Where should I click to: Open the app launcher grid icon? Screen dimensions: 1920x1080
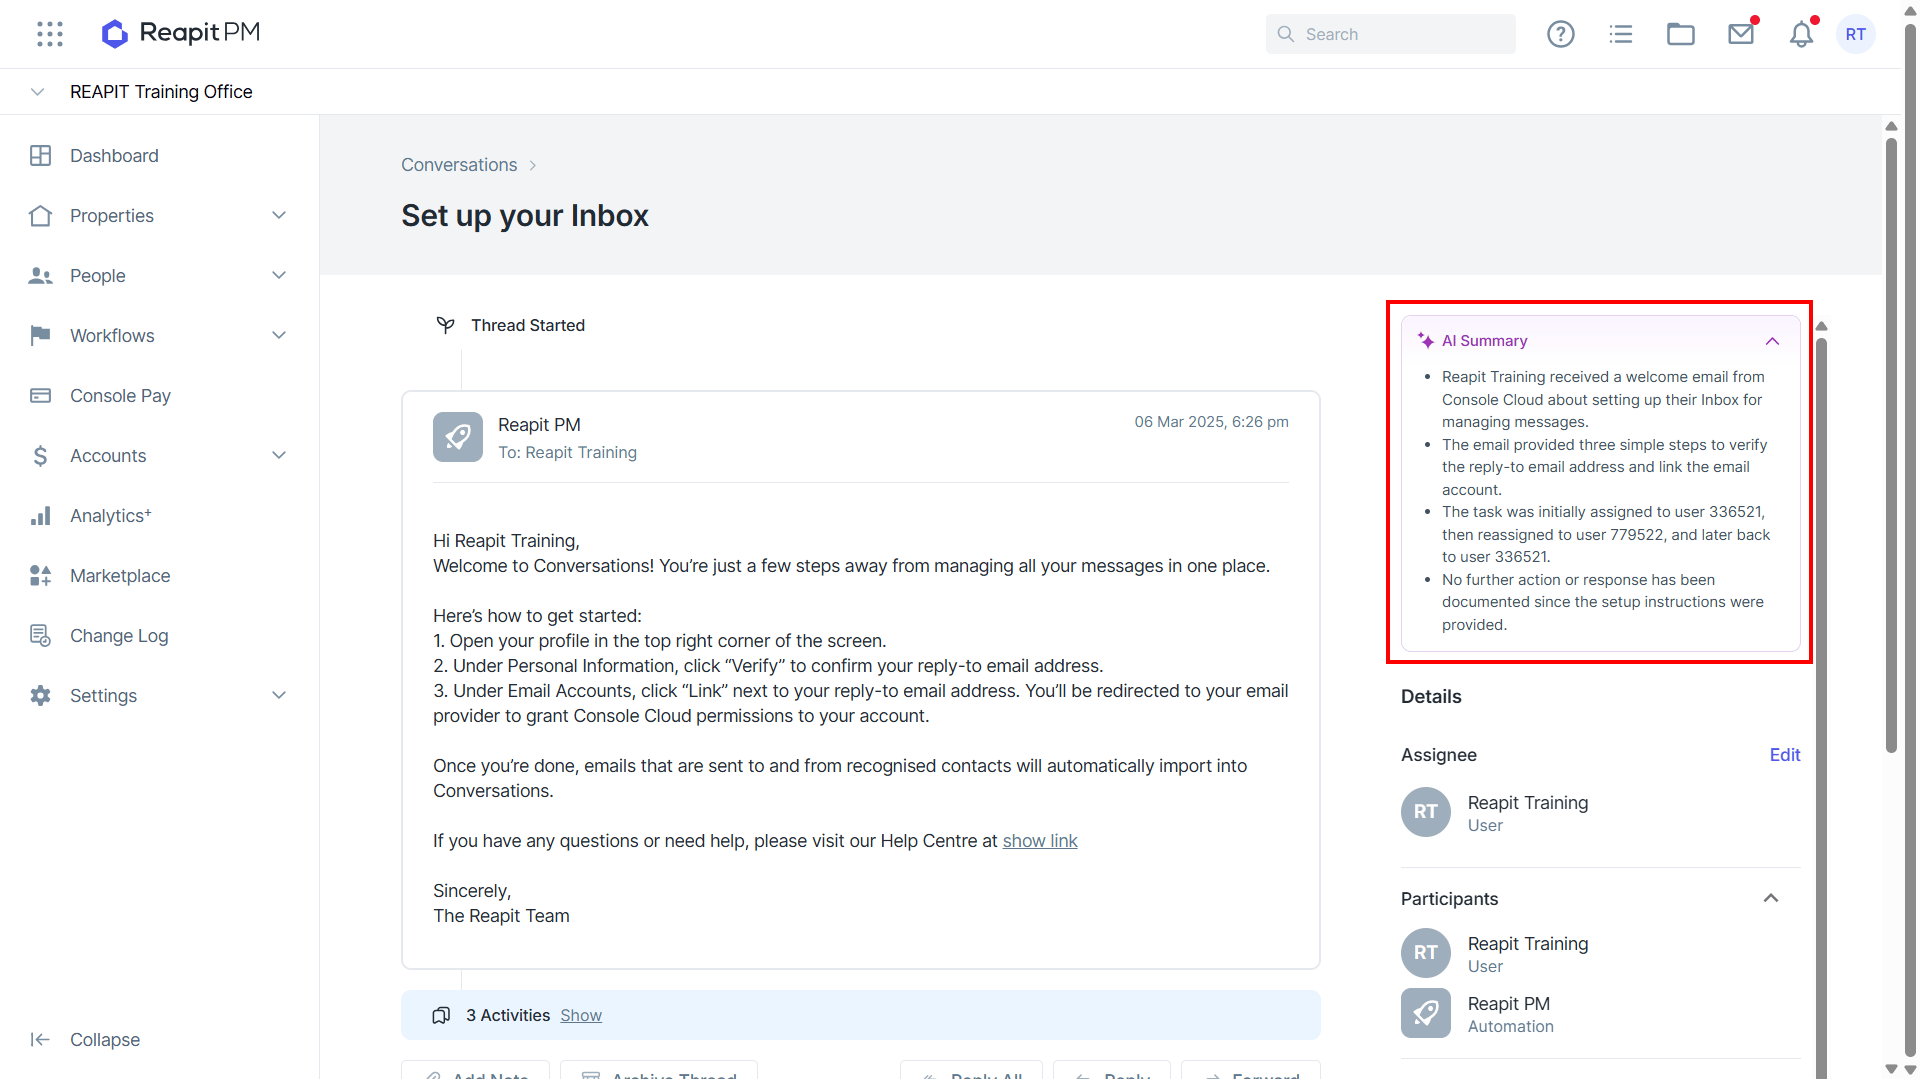pyautogui.click(x=50, y=34)
